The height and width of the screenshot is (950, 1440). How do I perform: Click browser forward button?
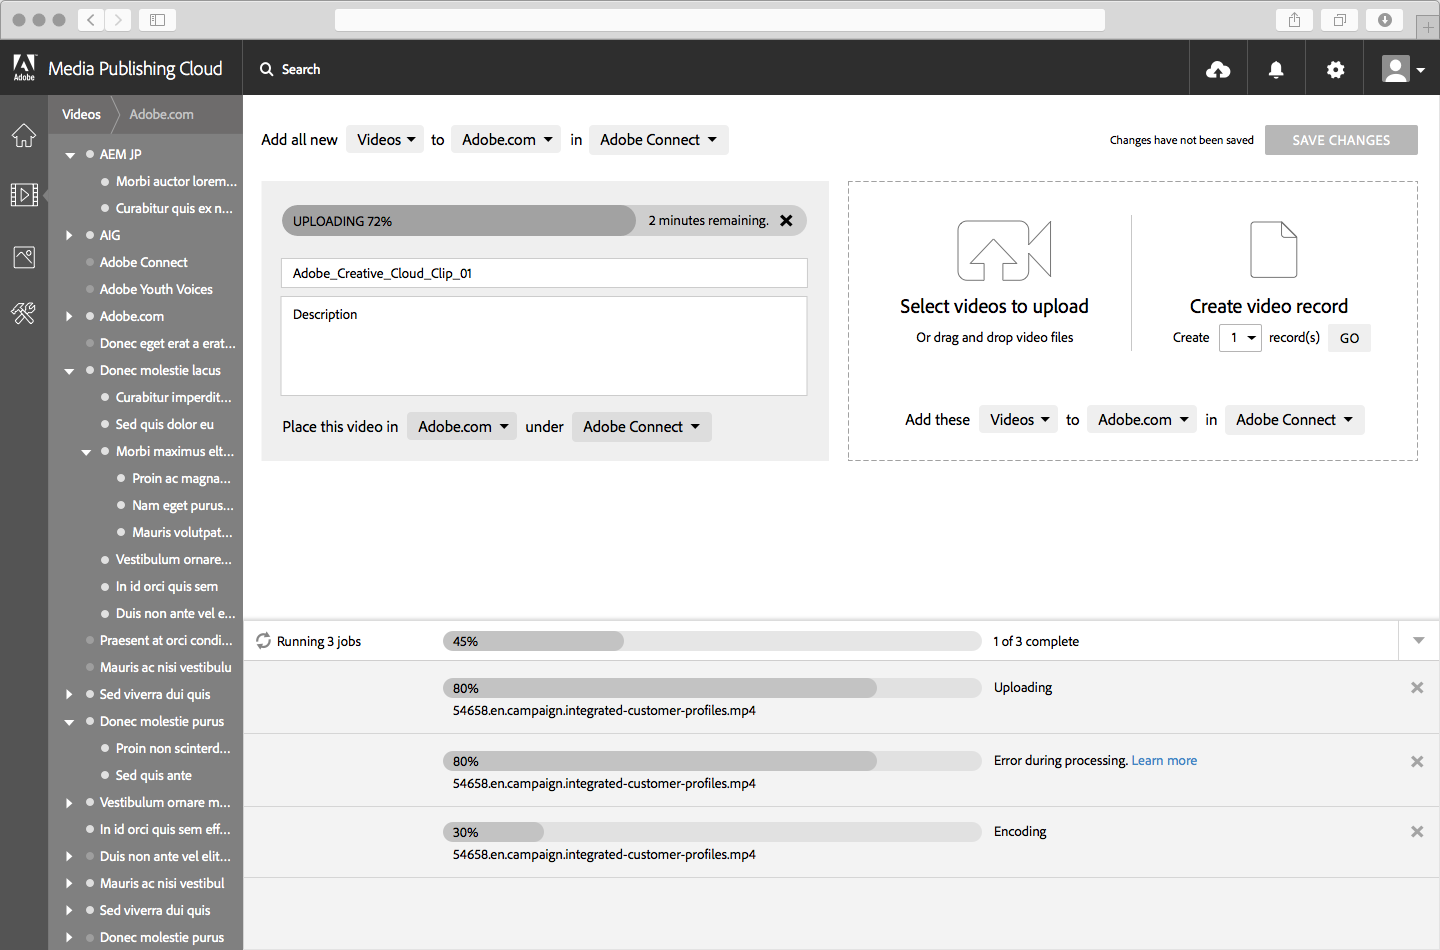point(119,19)
